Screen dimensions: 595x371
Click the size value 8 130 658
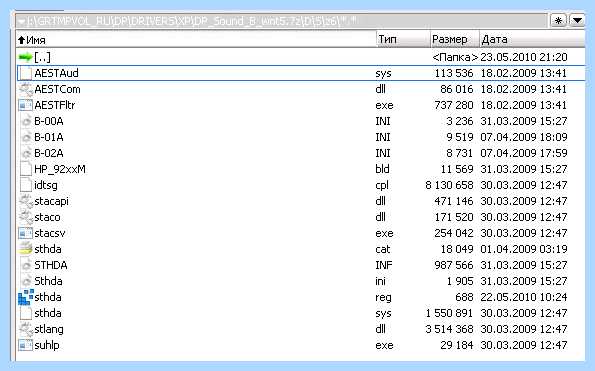449,185
